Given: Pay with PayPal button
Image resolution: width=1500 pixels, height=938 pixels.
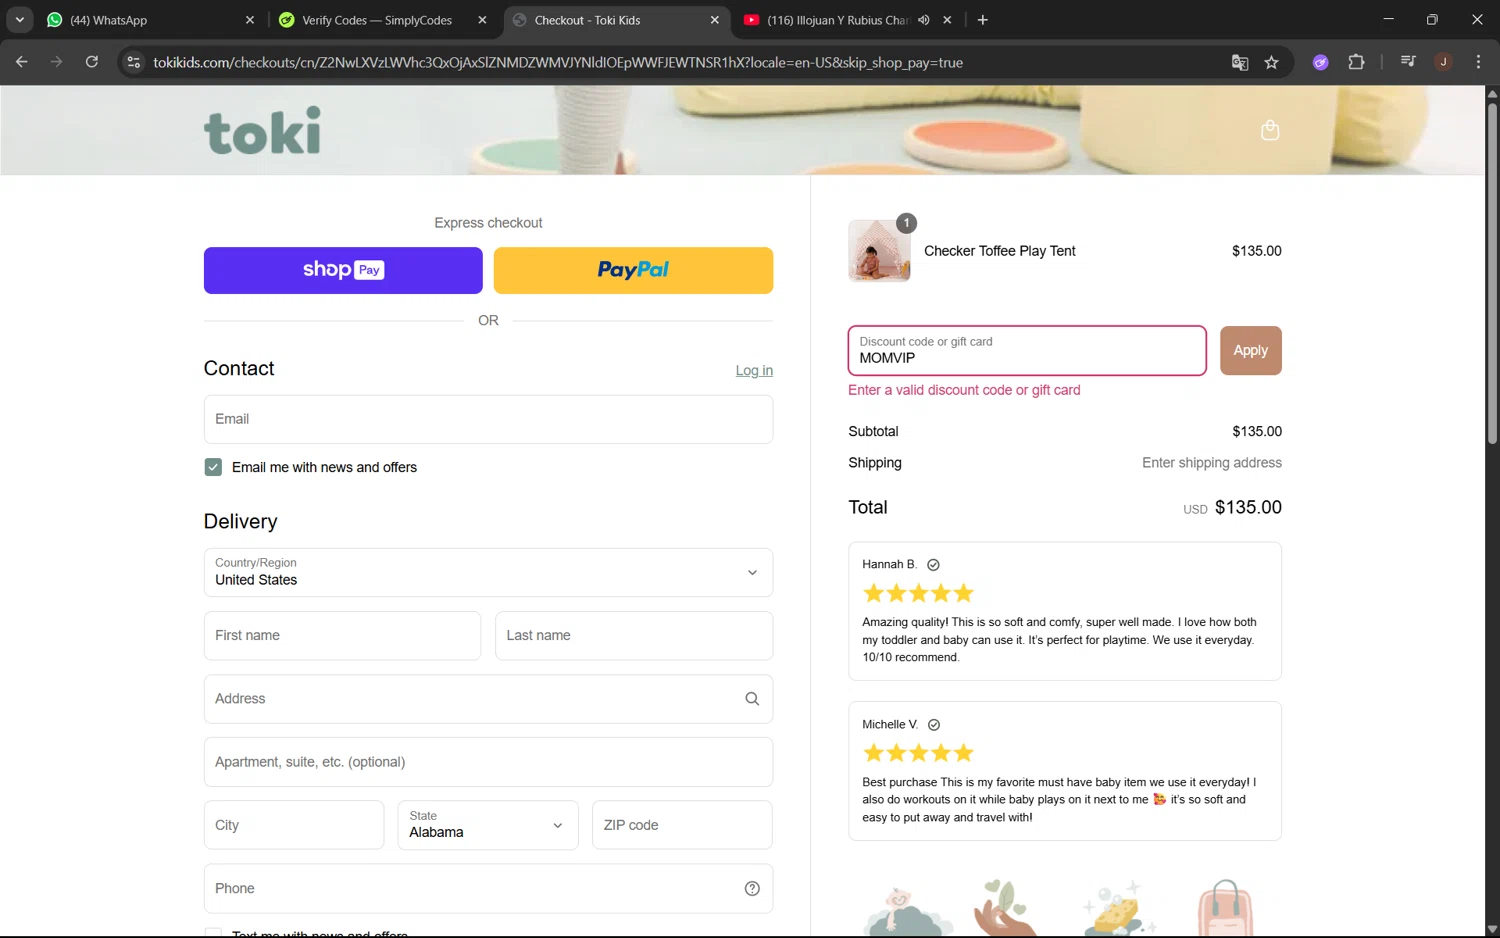Looking at the screenshot, I should pos(633,270).
